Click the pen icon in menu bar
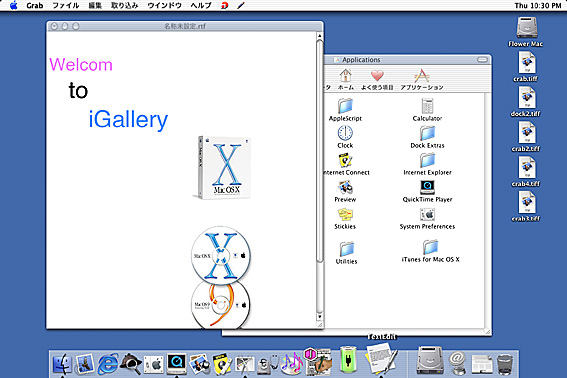The image size is (567, 378). click(241, 5)
